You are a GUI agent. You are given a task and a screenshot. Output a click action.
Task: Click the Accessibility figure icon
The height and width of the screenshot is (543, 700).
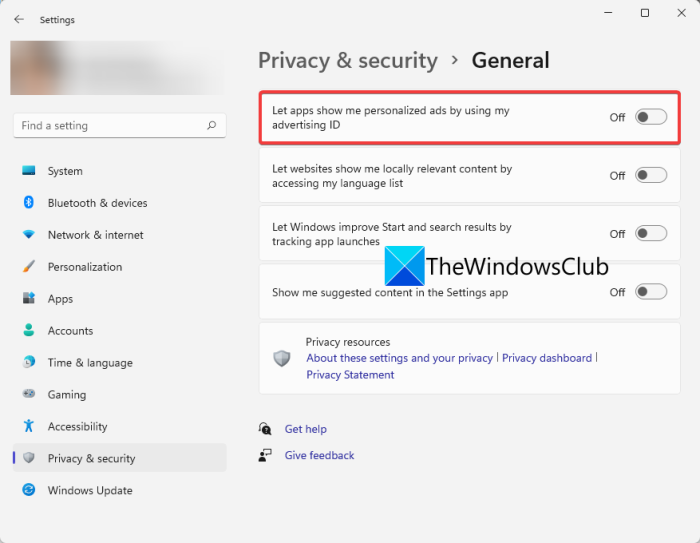29,427
